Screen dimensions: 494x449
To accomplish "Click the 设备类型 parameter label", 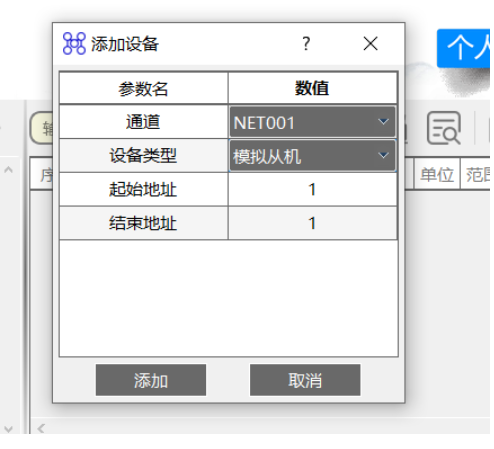I will pos(143,156).
